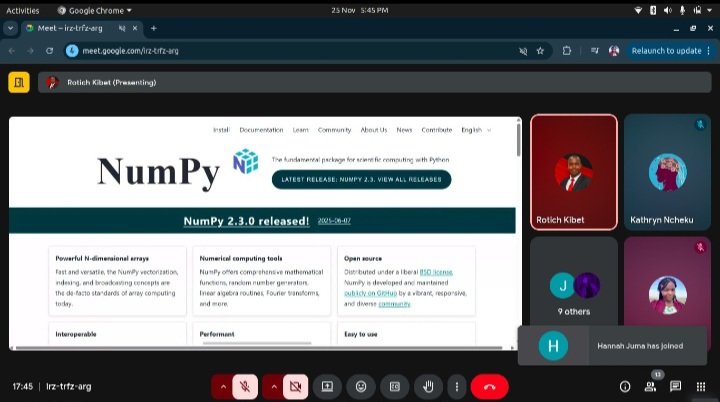
Task: Click News in NumPy navigation
Action: point(405,130)
